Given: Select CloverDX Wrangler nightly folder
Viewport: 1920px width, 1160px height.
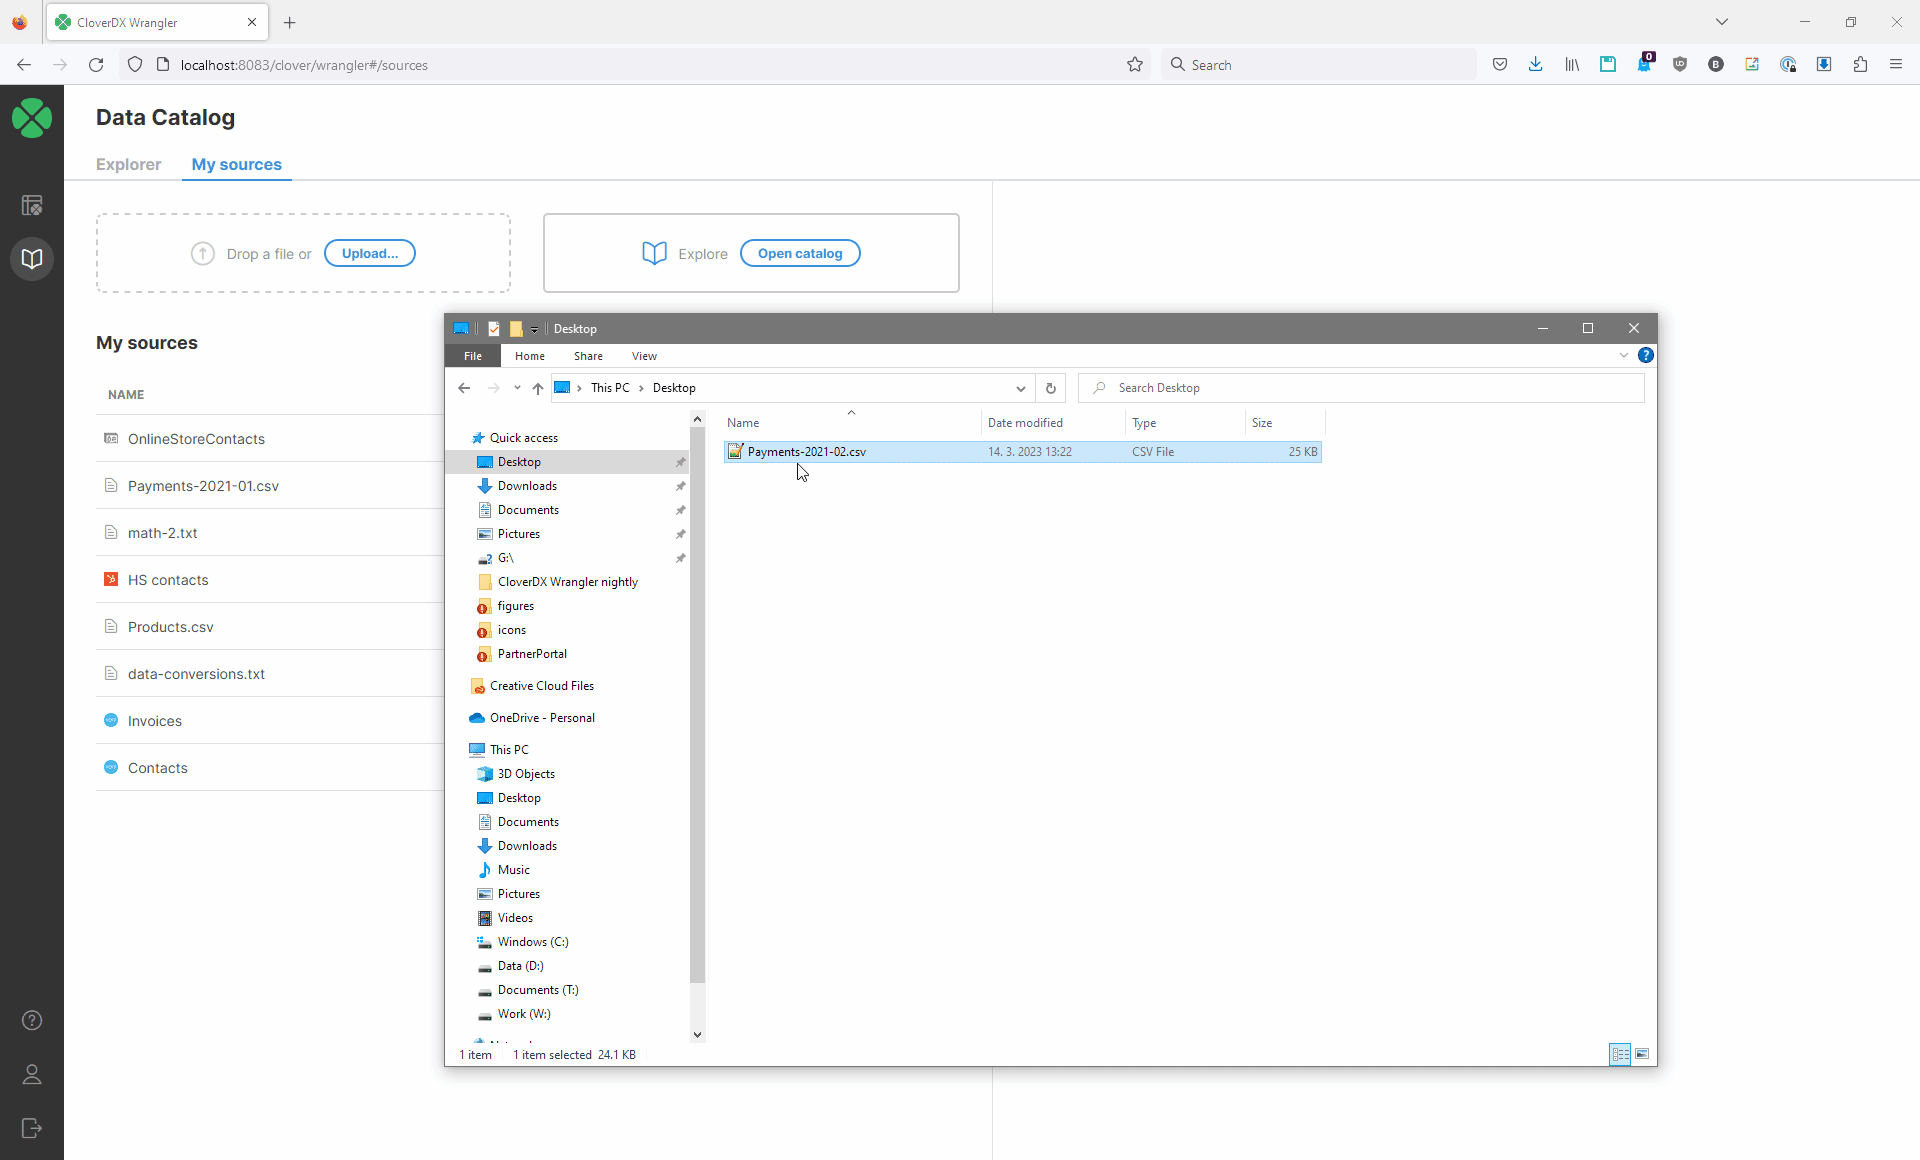Looking at the screenshot, I should pyautogui.click(x=567, y=582).
